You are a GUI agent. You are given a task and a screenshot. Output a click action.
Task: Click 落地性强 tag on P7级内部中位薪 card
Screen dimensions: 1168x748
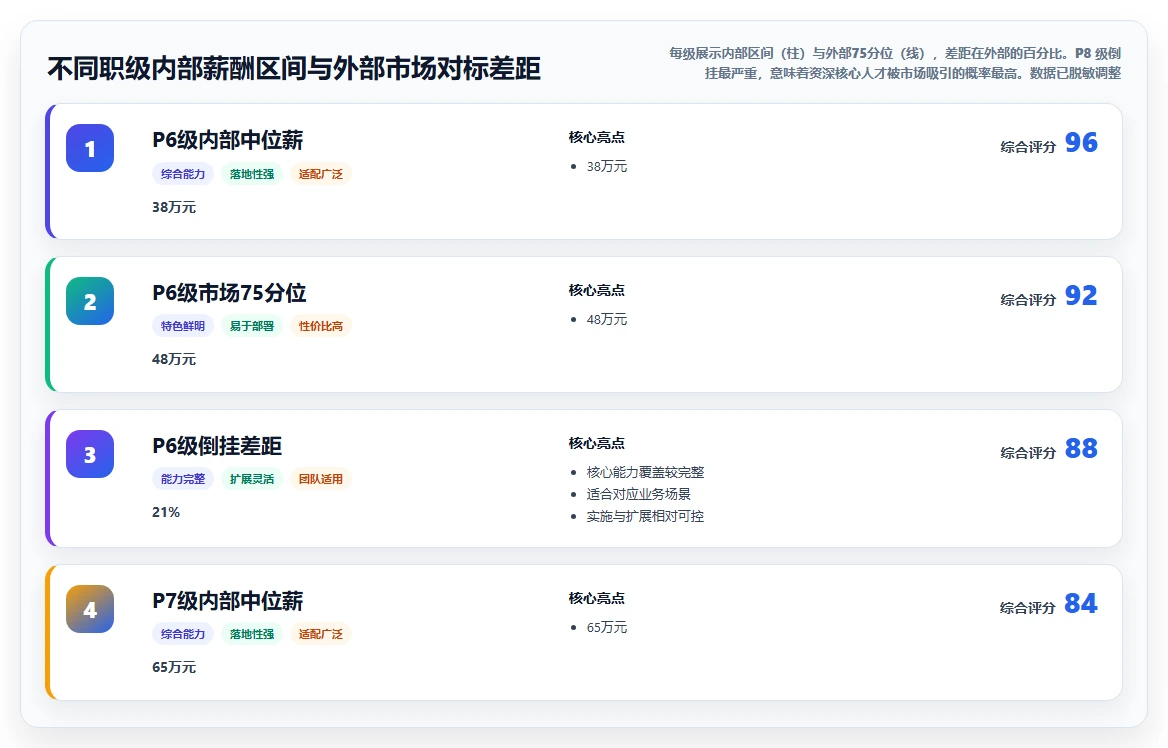[x=252, y=633]
